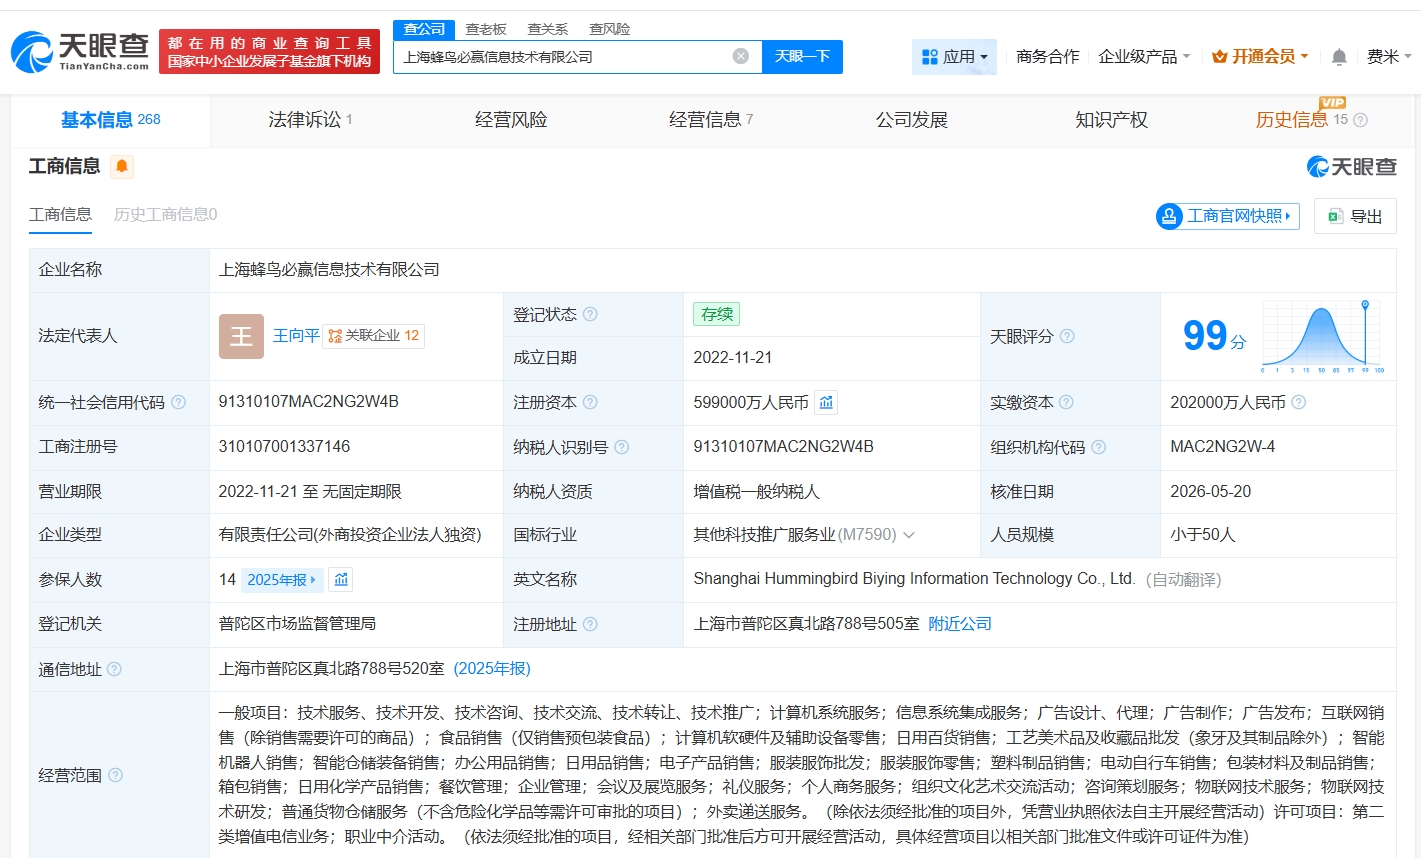
Task: Click the 成立日期 value 2022-11-21
Action: pyautogui.click(x=733, y=357)
